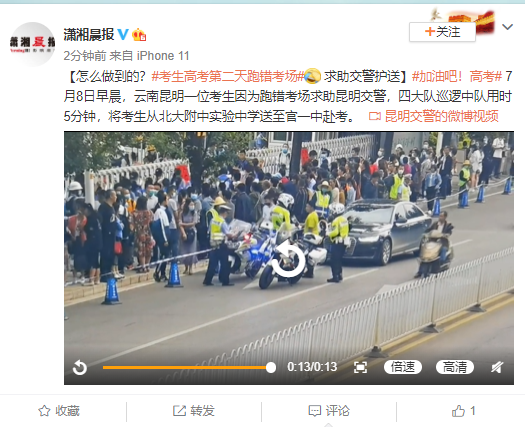Replay video using center replay icon
Image resolution: width=525 pixels, height=427 pixels.
[288, 260]
